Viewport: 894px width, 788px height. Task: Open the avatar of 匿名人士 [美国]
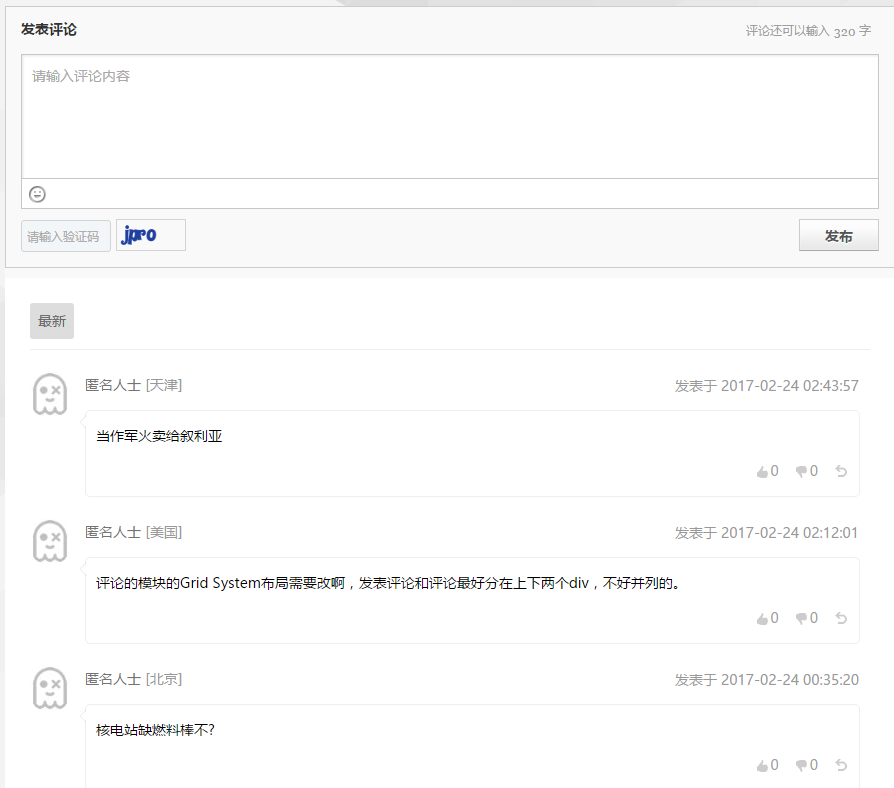tap(50, 540)
